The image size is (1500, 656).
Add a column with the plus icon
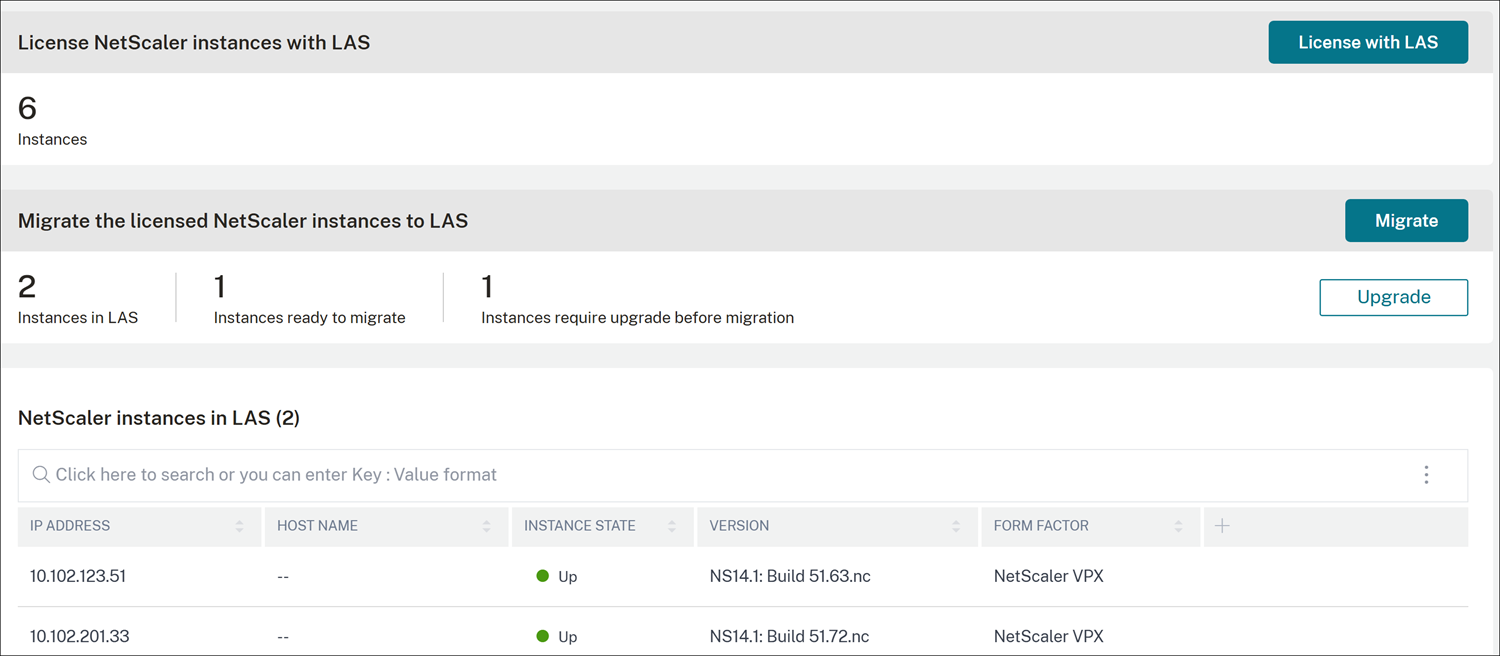click(x=1222, y=526)
